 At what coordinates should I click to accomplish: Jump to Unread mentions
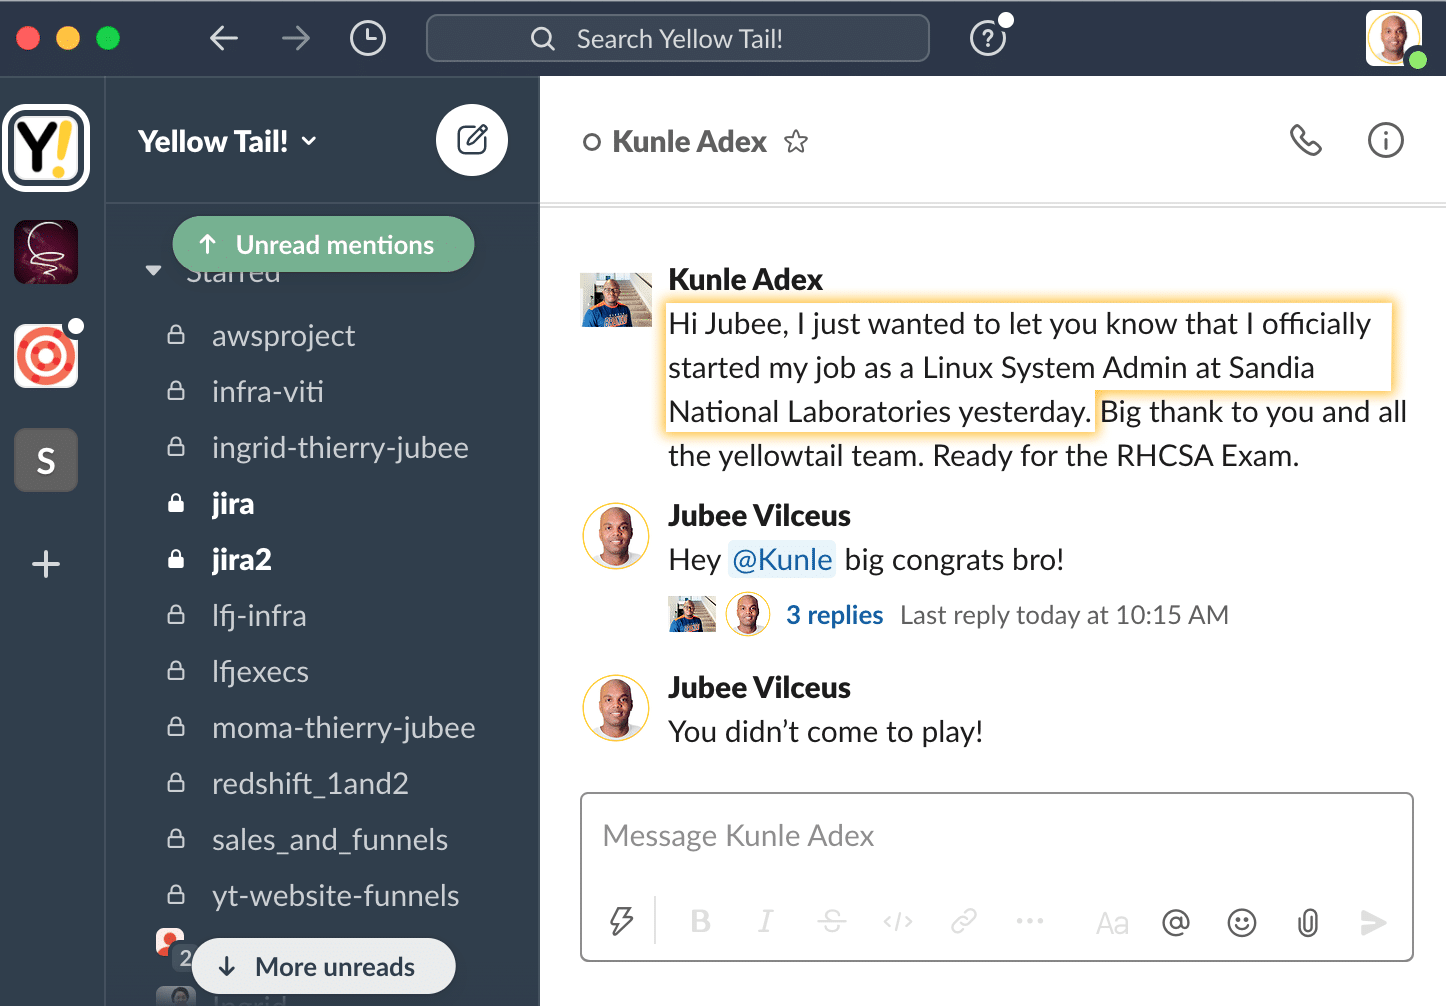pos(323,244)
